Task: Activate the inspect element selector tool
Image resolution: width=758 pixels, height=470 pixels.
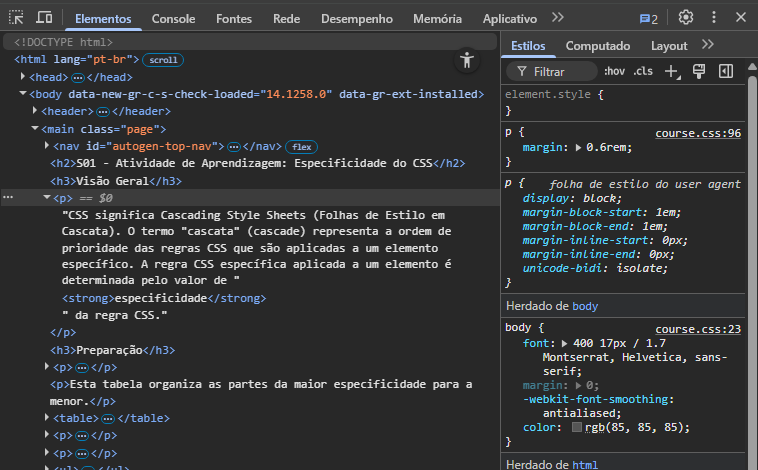Action: pos(16,18)
